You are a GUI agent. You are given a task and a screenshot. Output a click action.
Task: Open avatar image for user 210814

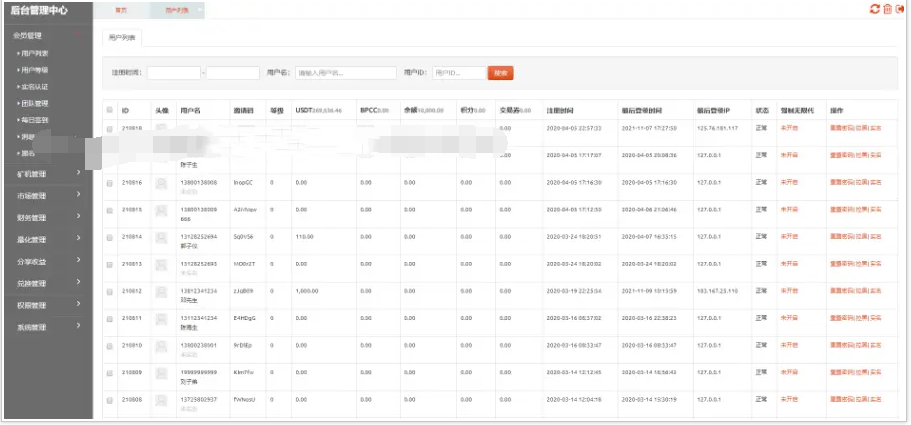pos(161,237)
